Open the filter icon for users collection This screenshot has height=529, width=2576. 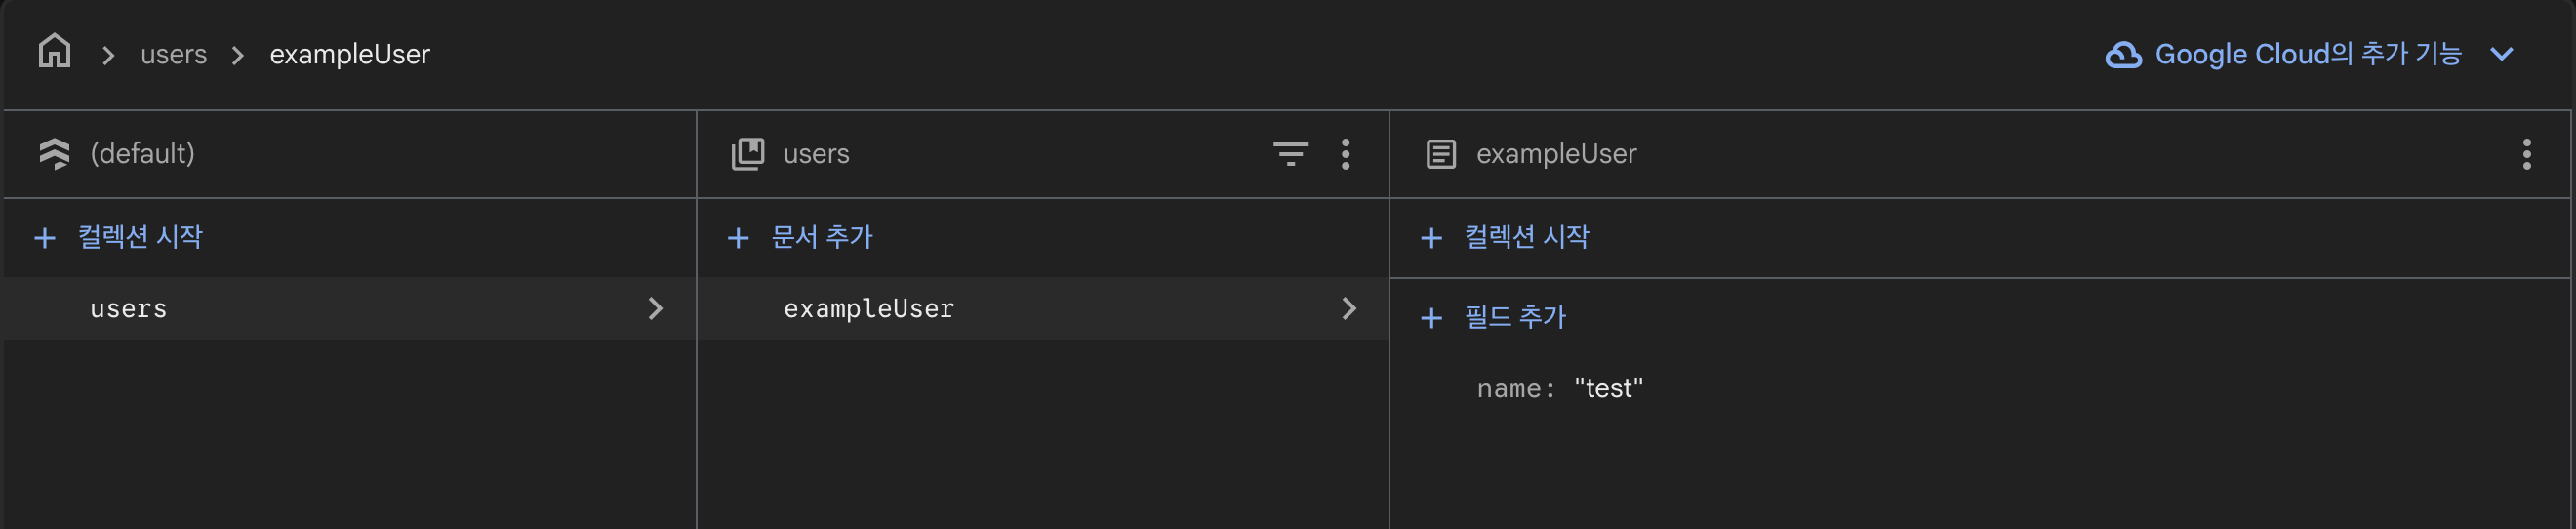(x=1290, y=154)
